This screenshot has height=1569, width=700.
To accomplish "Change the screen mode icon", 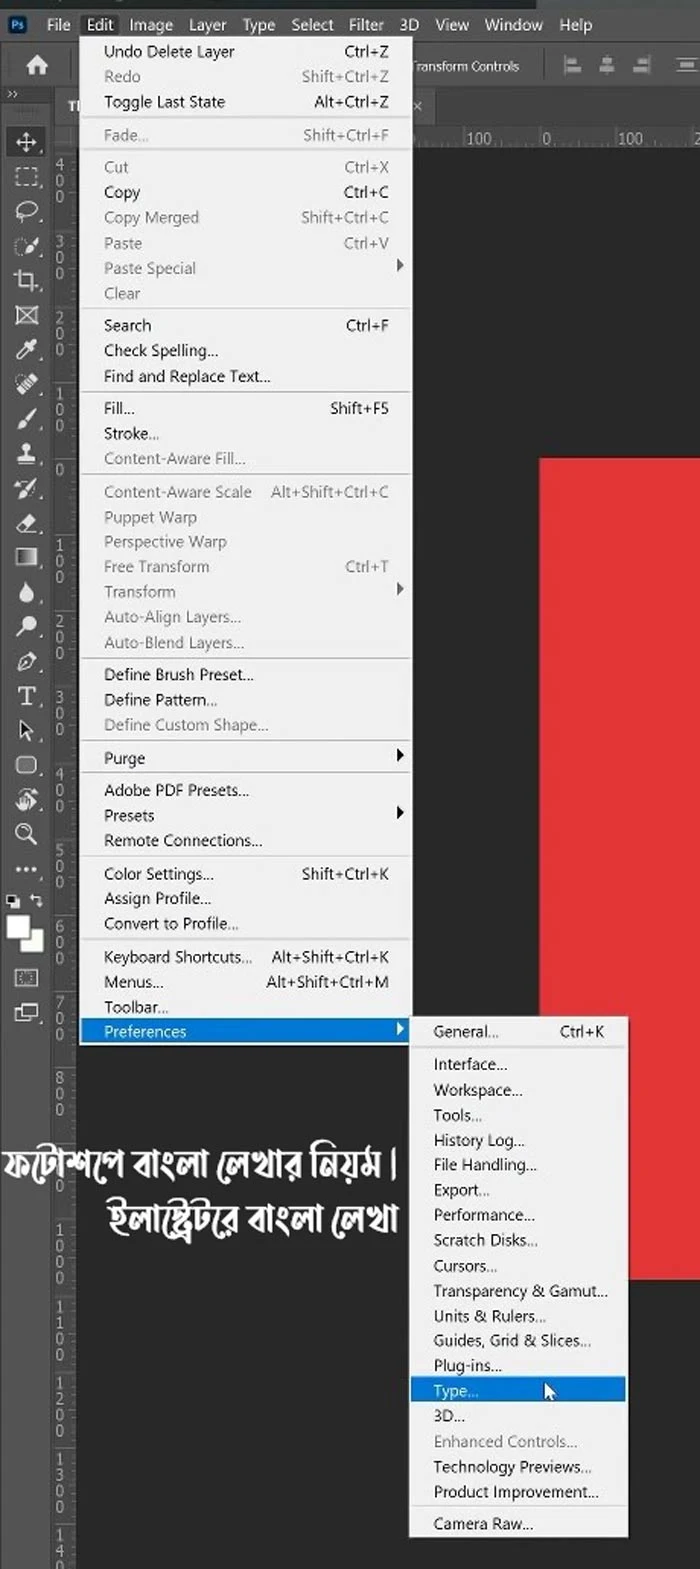I will (x=27, y=1012).
